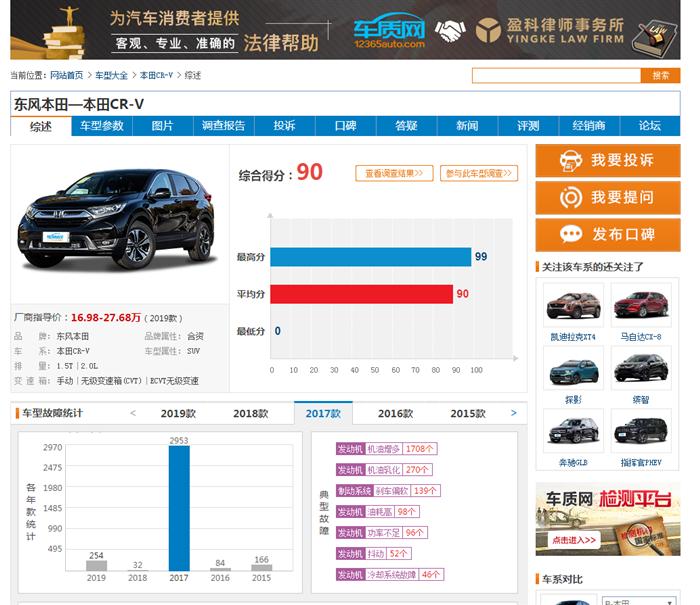Open the 指挥官PHEV car thumbnail

click(641, 431)
